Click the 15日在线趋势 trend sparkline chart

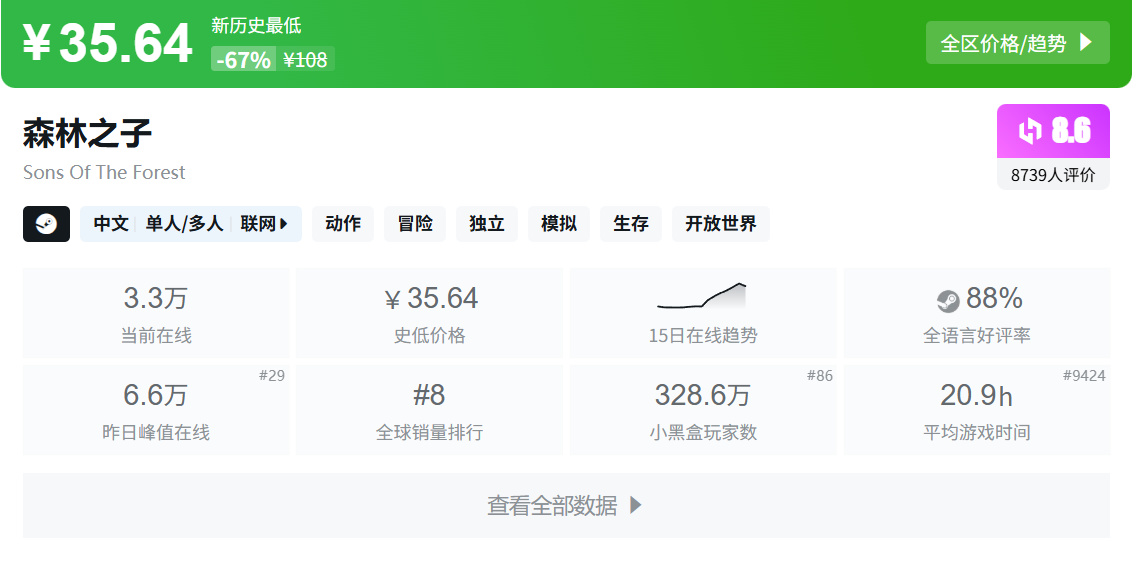(702, 296)
